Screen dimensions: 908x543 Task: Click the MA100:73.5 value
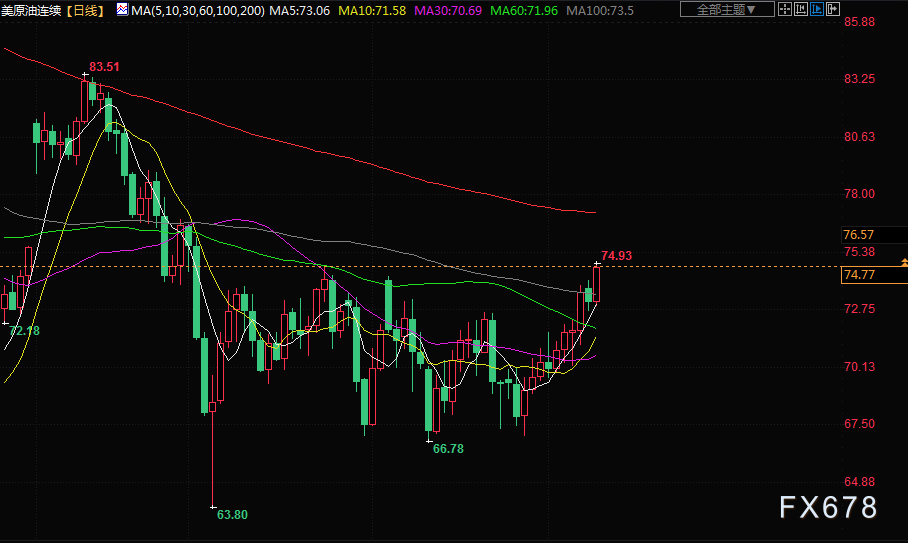599,10
